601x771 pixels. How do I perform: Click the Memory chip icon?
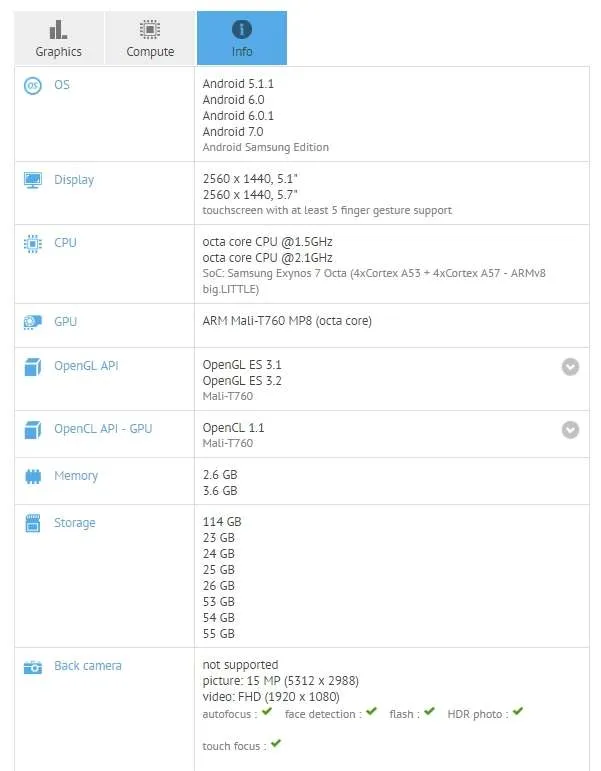click(x=32, y=476)
